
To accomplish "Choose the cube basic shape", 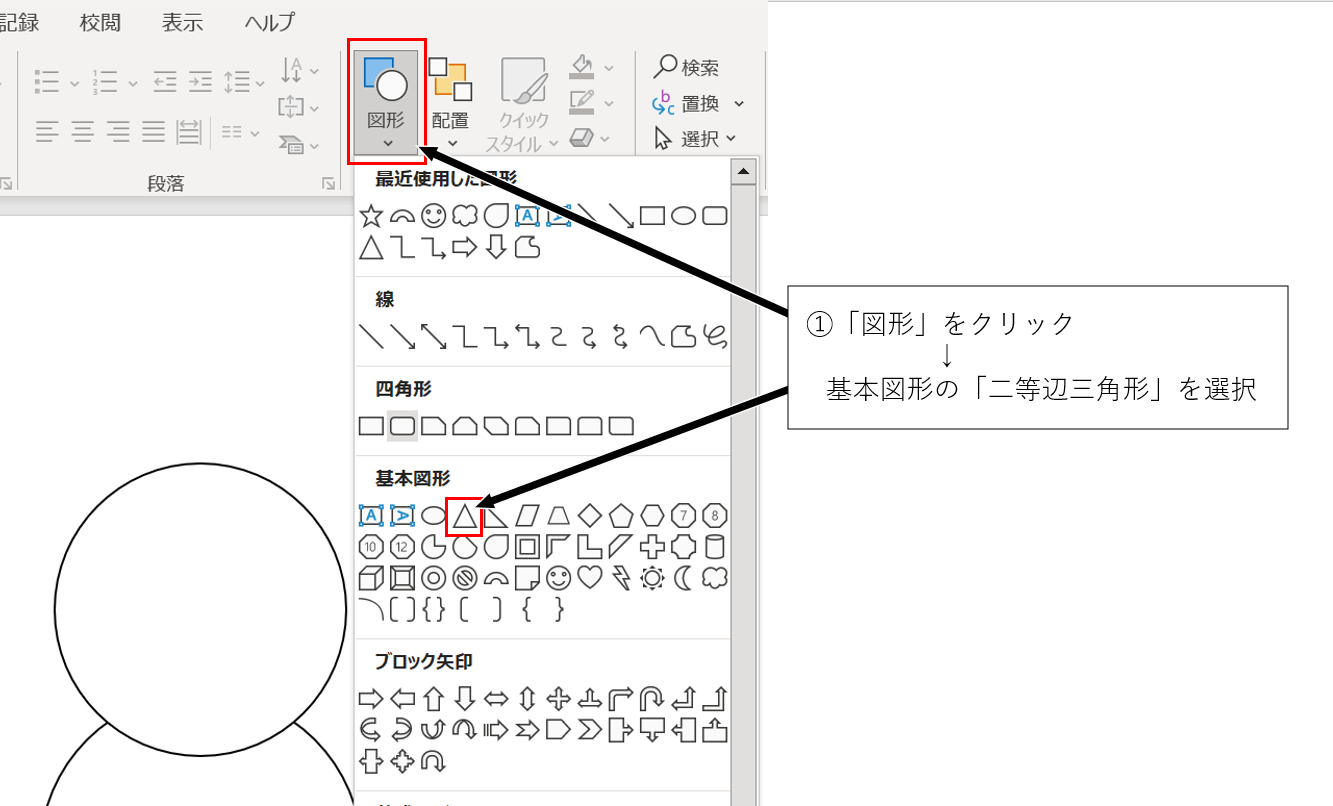I will (371, 578).
